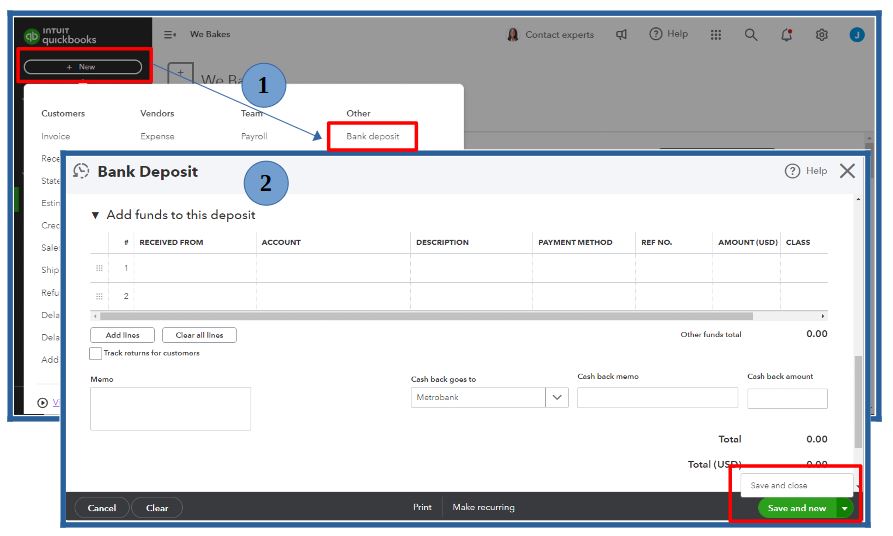Open the Bank Deposit history clock icon
The height and width of the screenshot is (536, 893).
tap(81, 171)
